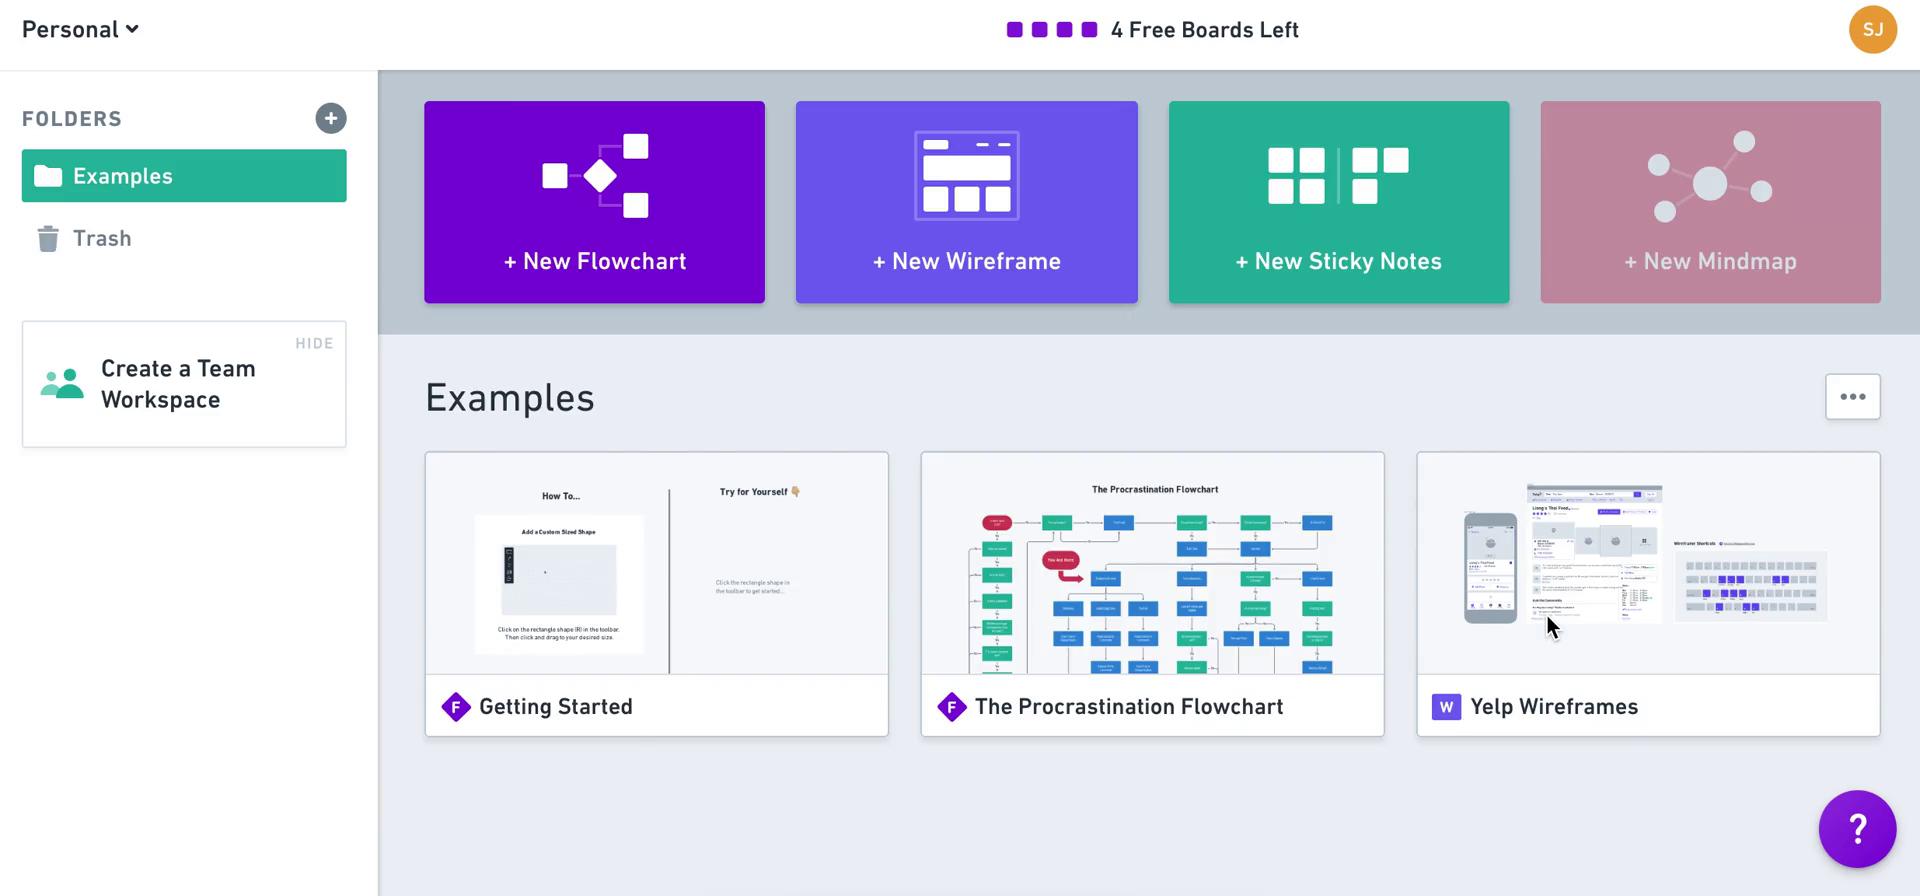Create a new wireframe board

point(966,202)
